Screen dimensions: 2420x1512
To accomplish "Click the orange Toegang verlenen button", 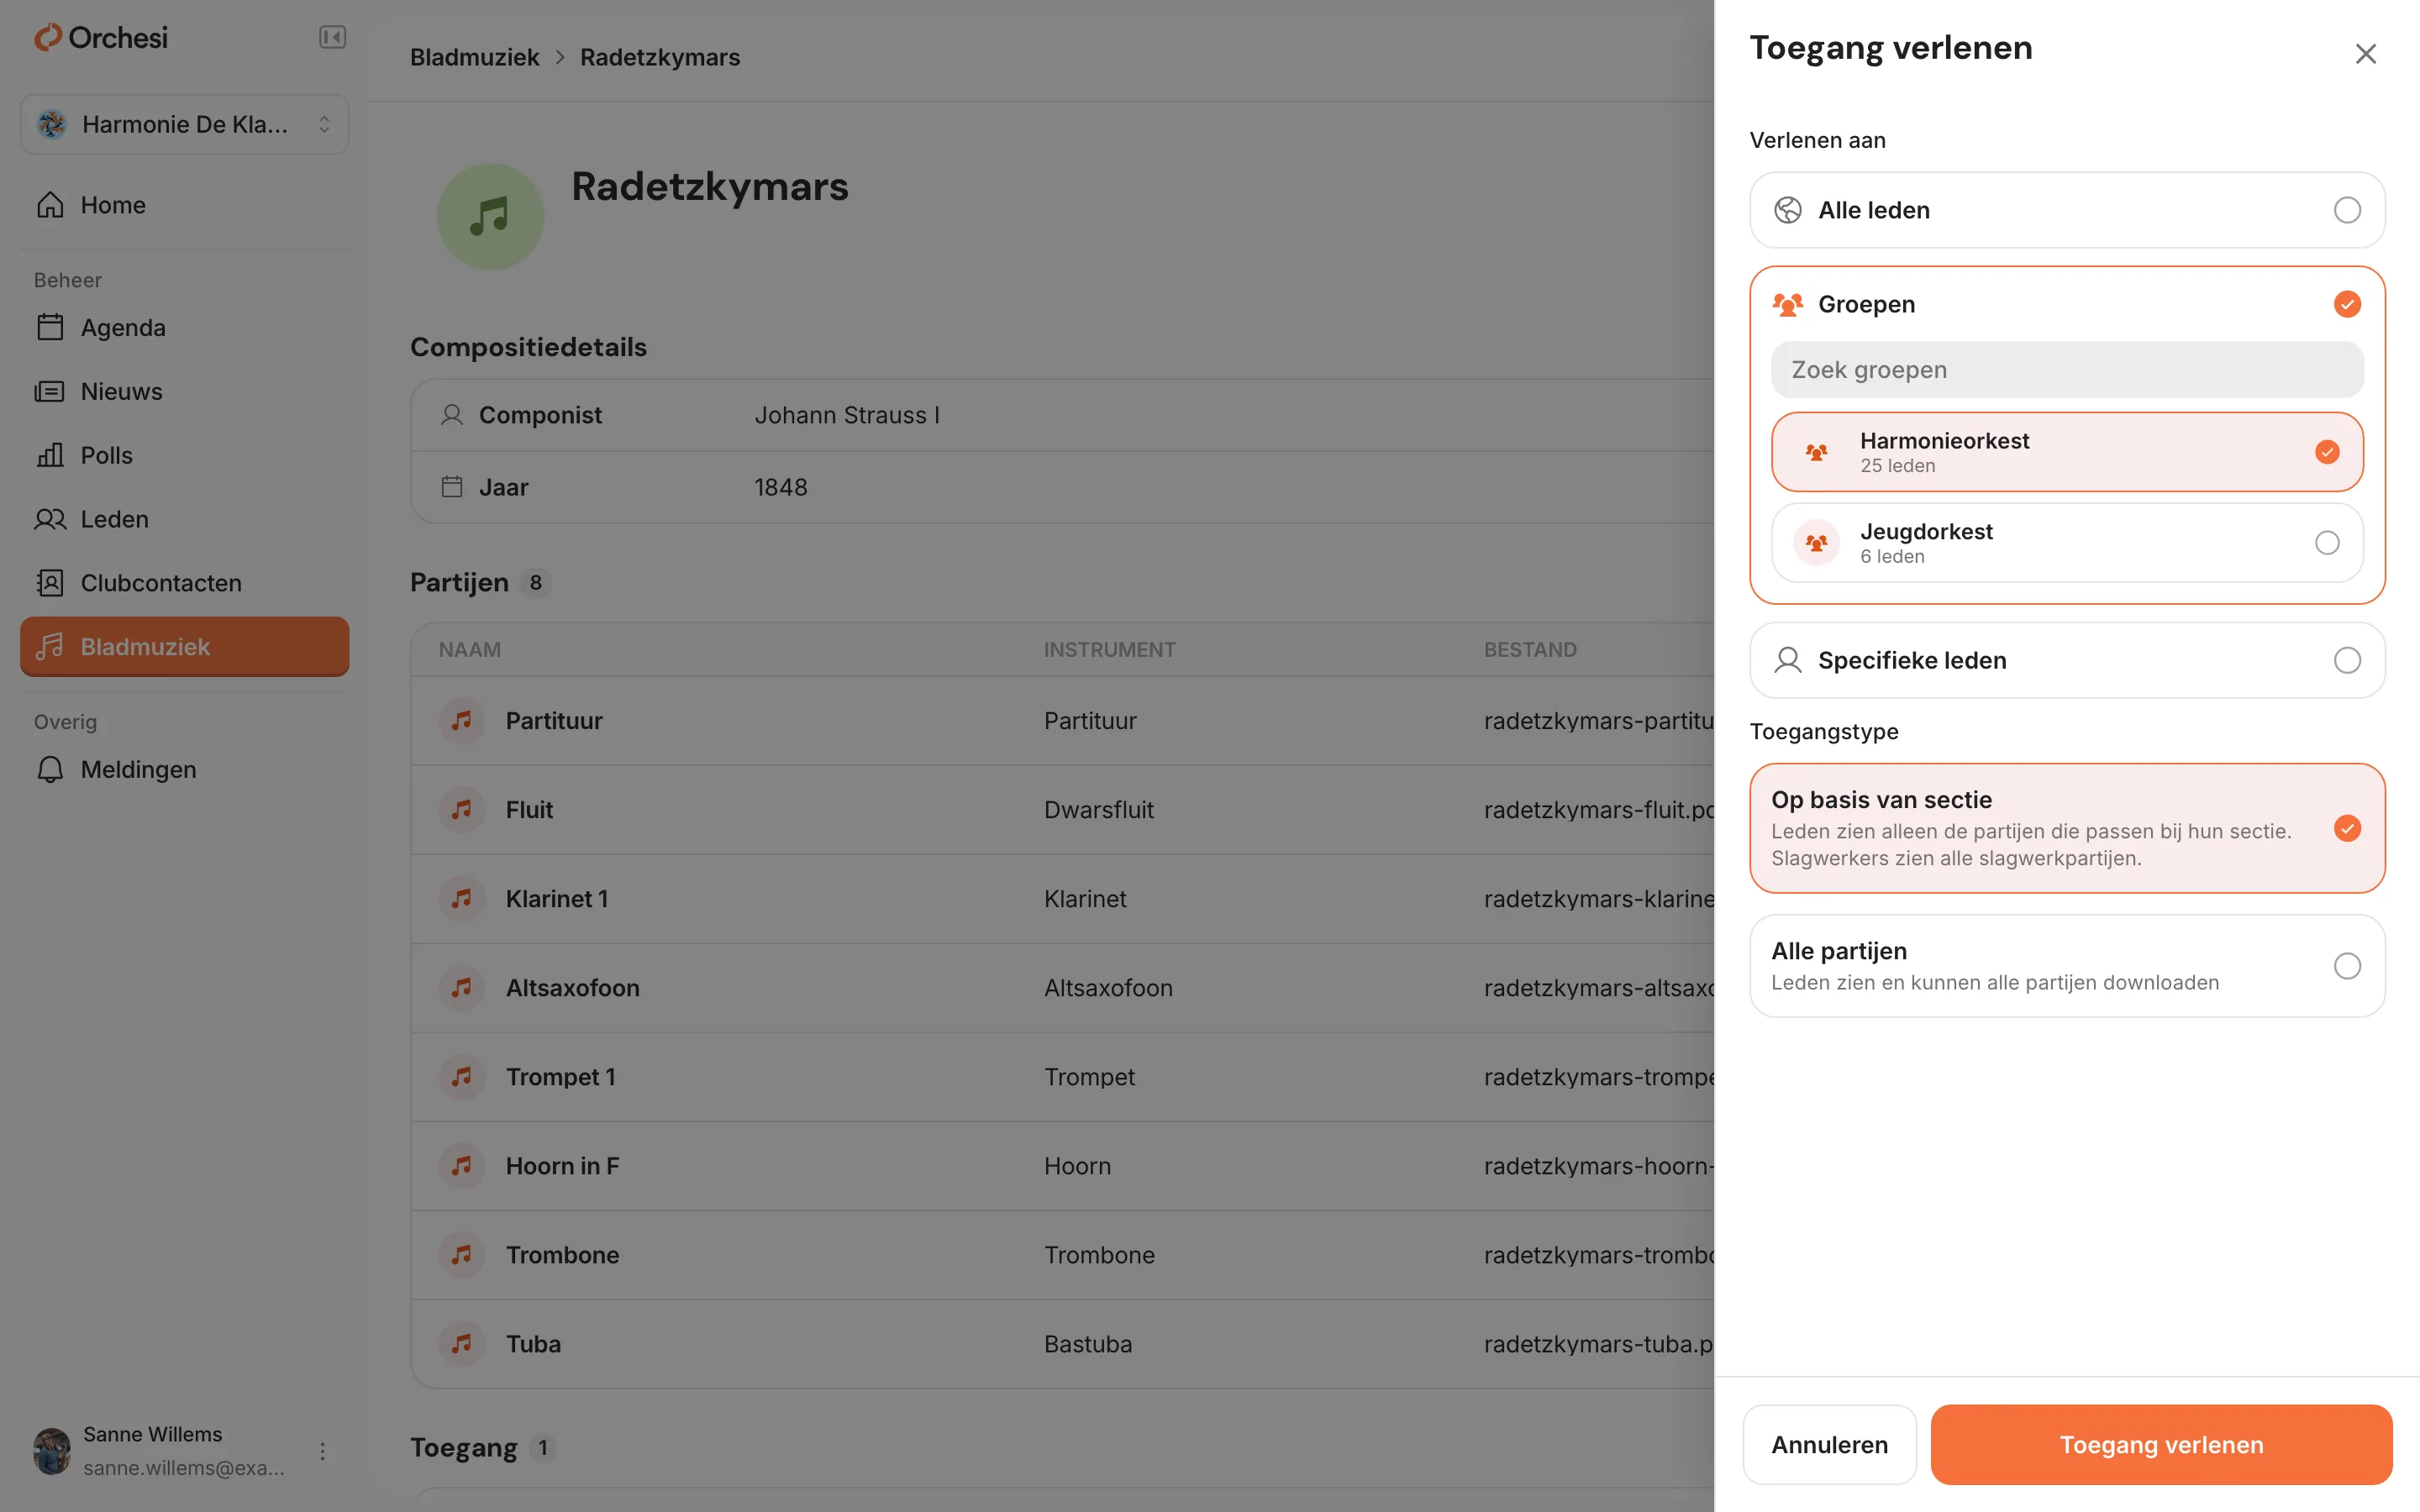I will [x=2161, y=1444].
